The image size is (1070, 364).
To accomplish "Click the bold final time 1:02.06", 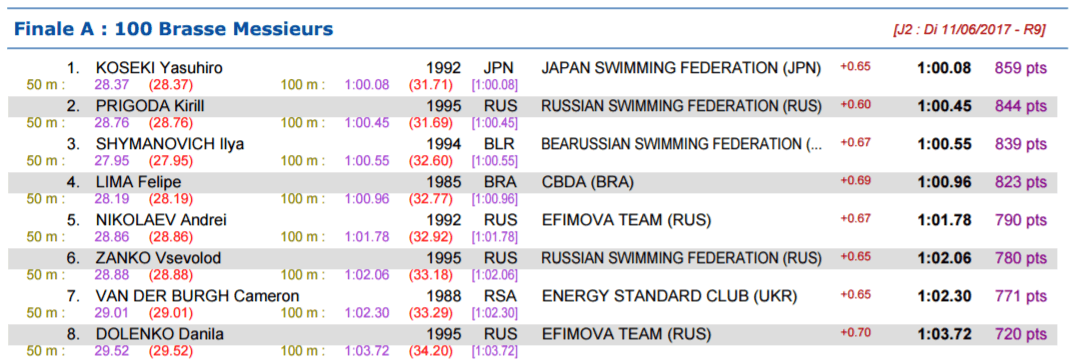I will [944, 259].
